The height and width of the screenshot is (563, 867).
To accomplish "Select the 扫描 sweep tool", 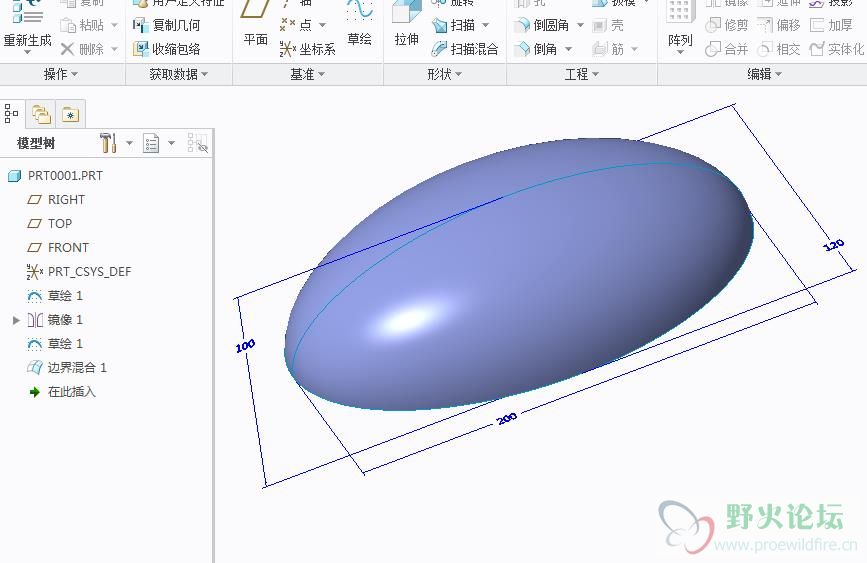I will 454,25.
